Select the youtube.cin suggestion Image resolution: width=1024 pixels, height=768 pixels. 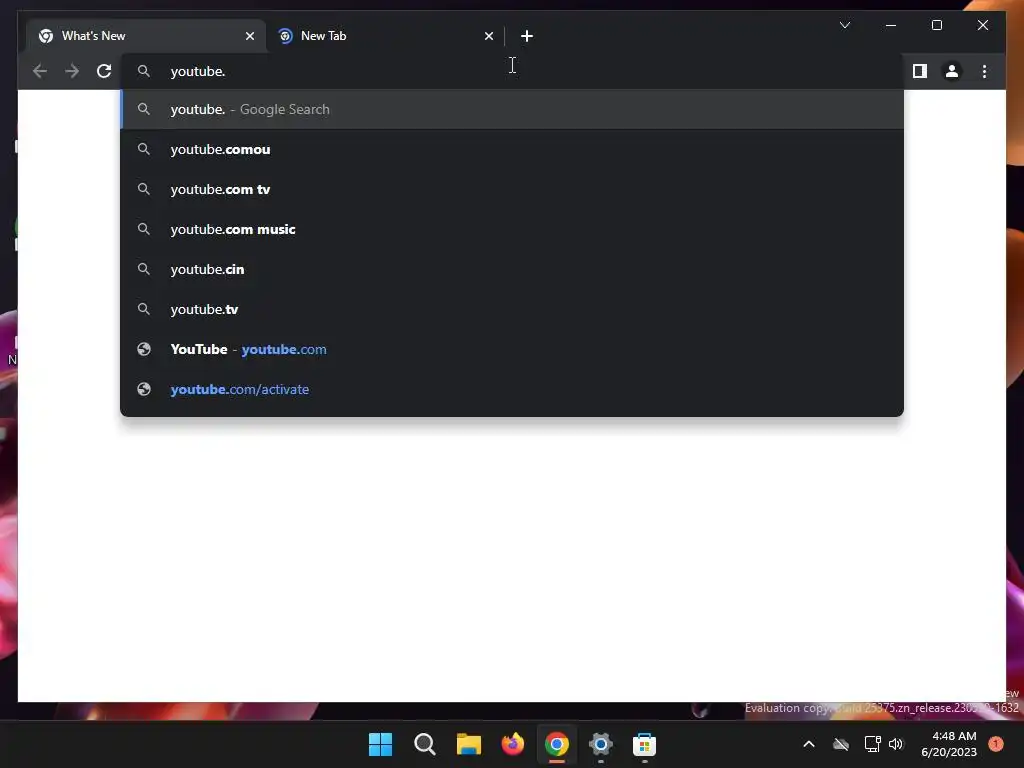pyautogui.click(x=512, y=269)
